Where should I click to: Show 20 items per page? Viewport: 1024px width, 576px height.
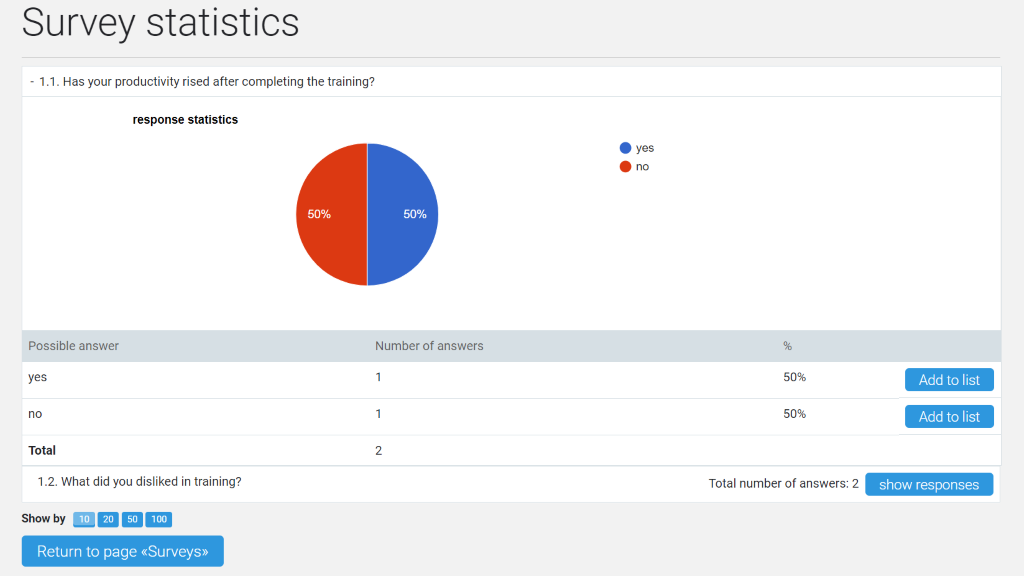click(x=108, y=519)
